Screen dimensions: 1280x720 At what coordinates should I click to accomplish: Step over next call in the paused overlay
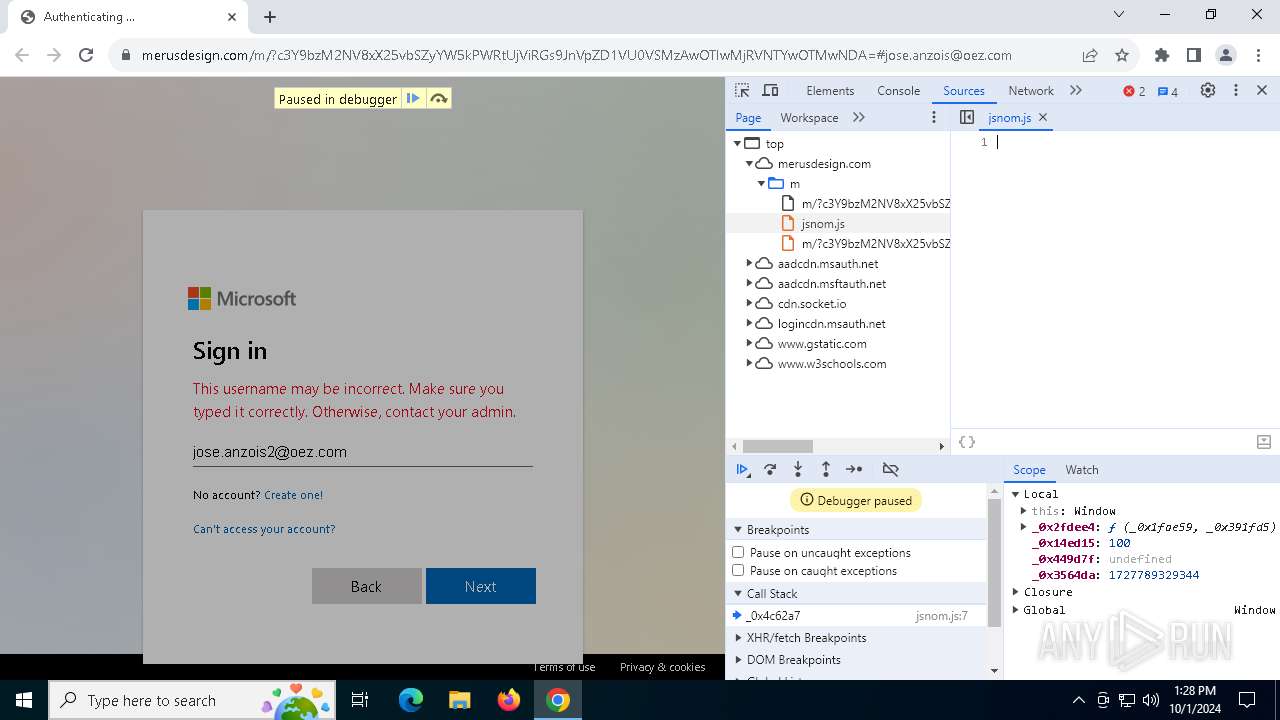coord(438,98)
